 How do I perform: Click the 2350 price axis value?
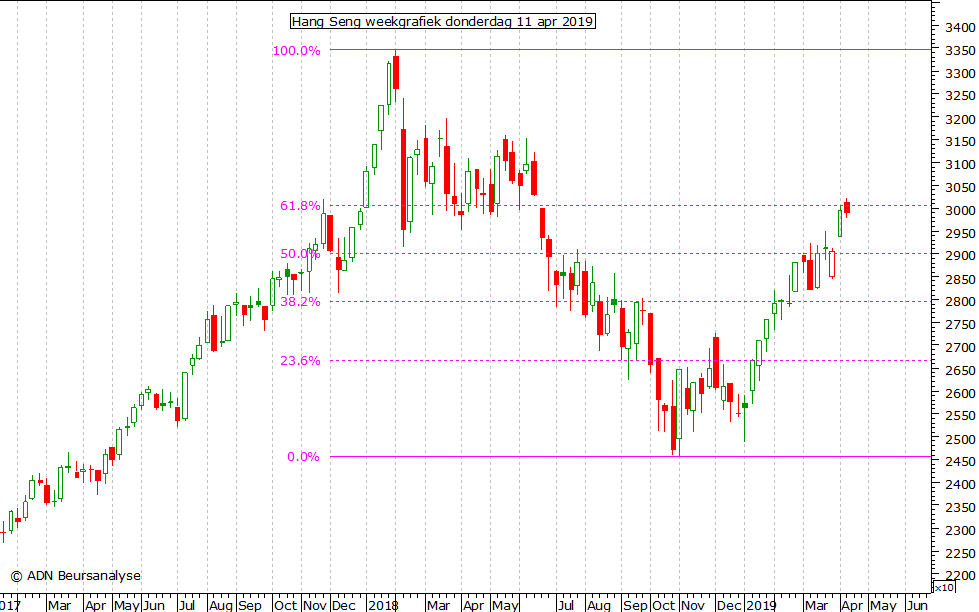point(960,507)
